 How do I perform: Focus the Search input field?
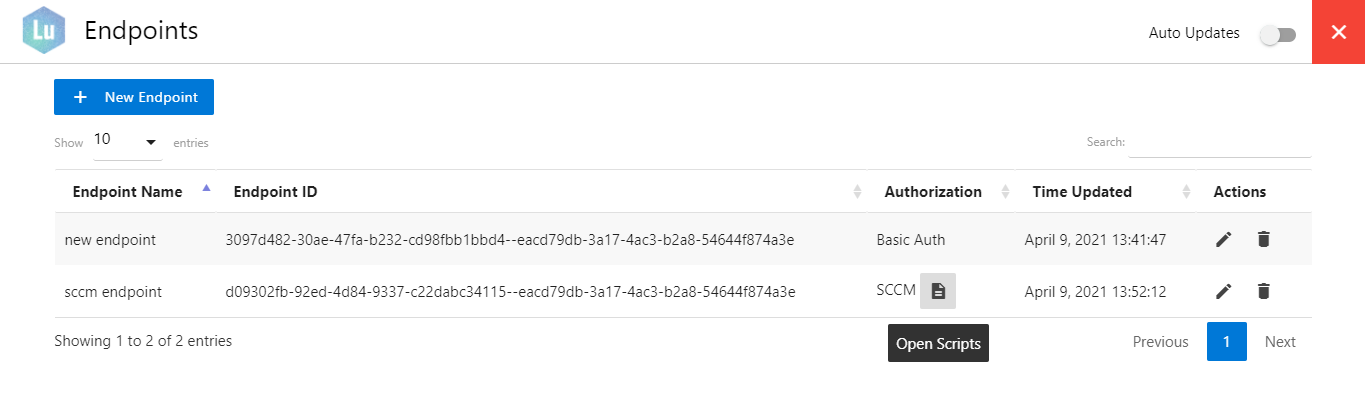pyautogui.click(x=1219, y=143)
